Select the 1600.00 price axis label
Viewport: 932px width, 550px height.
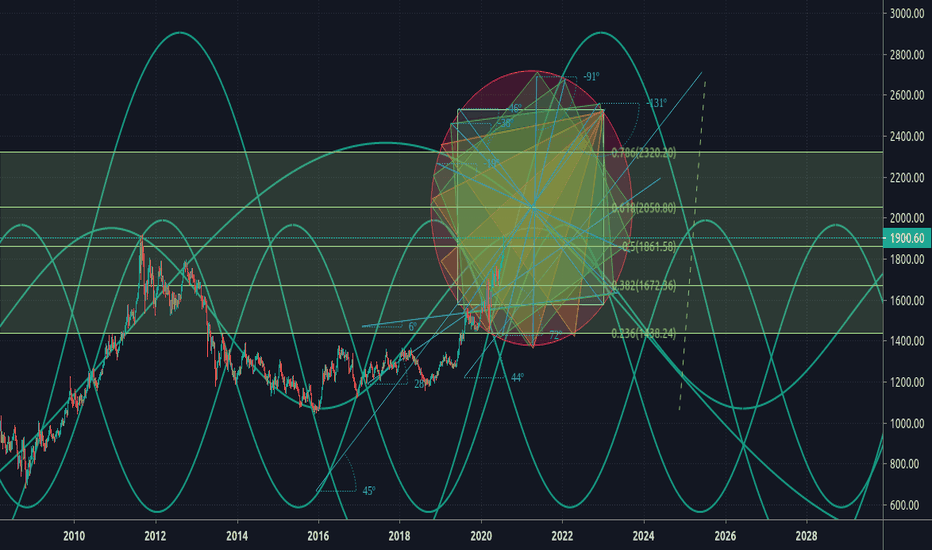pos(907,300)
